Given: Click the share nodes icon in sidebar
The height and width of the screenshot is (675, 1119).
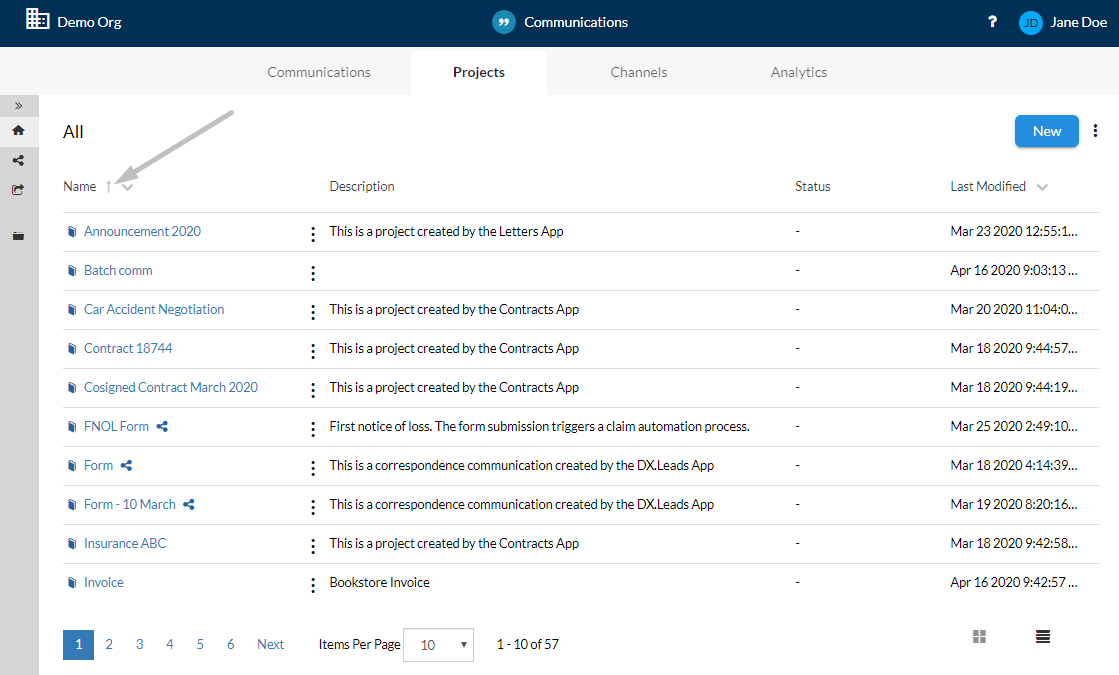Looking at the screenshot, I should tap(19, 161).
